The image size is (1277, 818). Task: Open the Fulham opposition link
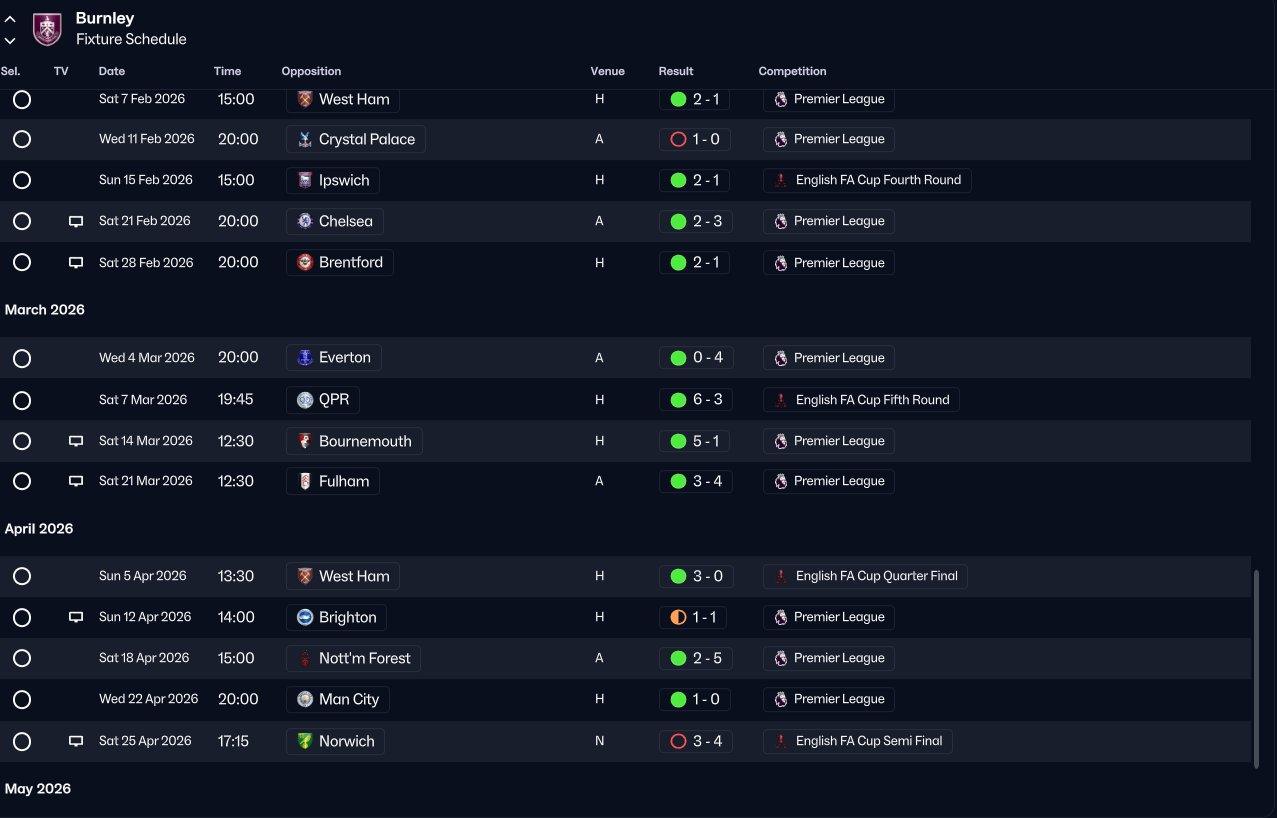[333, 481]
